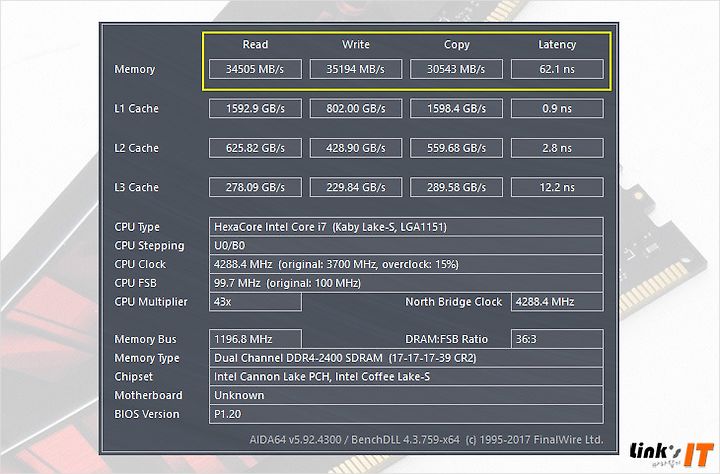Click the Read column header
720x474 pixels.
[255, 45]
